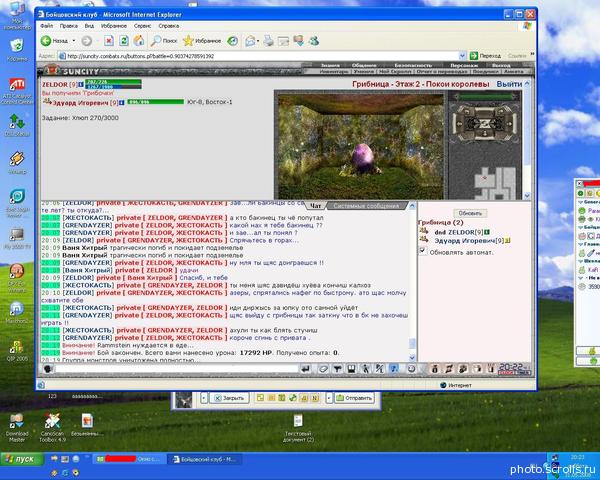Screen dimensions: 600x480
Task: Click the purple egg in dungeon view
Action: pos(361,159)
